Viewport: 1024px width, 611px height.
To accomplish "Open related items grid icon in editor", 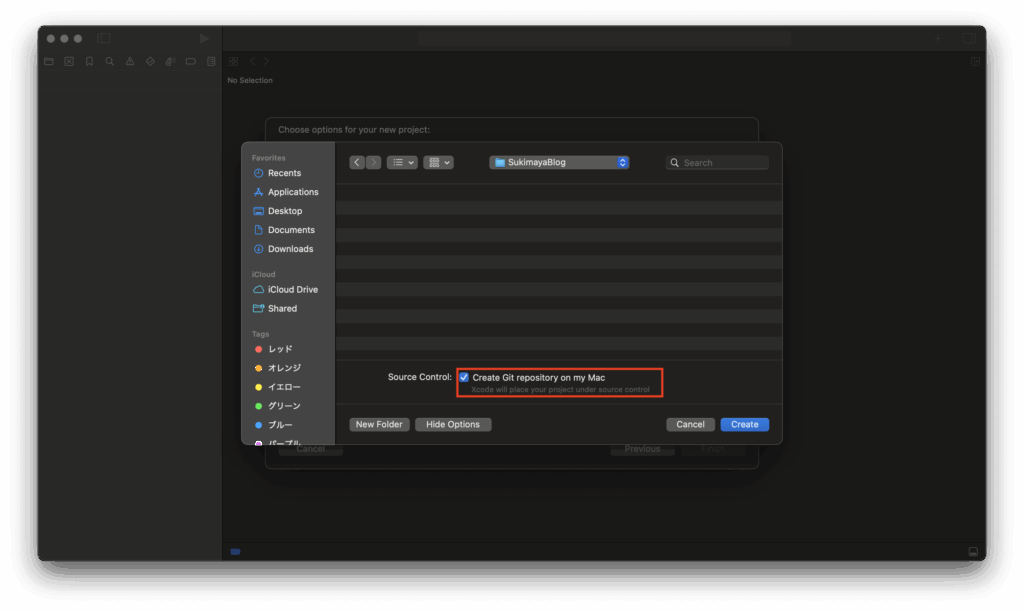I will pos(234,61).
